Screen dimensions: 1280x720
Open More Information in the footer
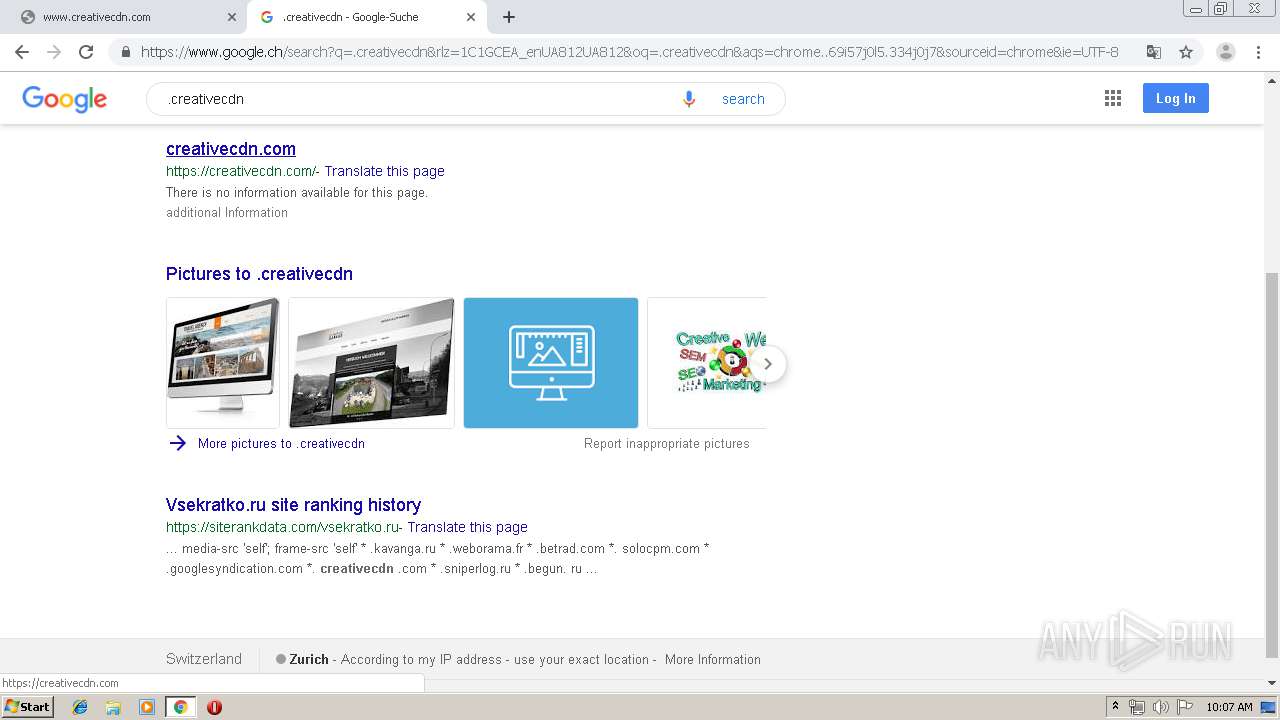coord(713,659)
